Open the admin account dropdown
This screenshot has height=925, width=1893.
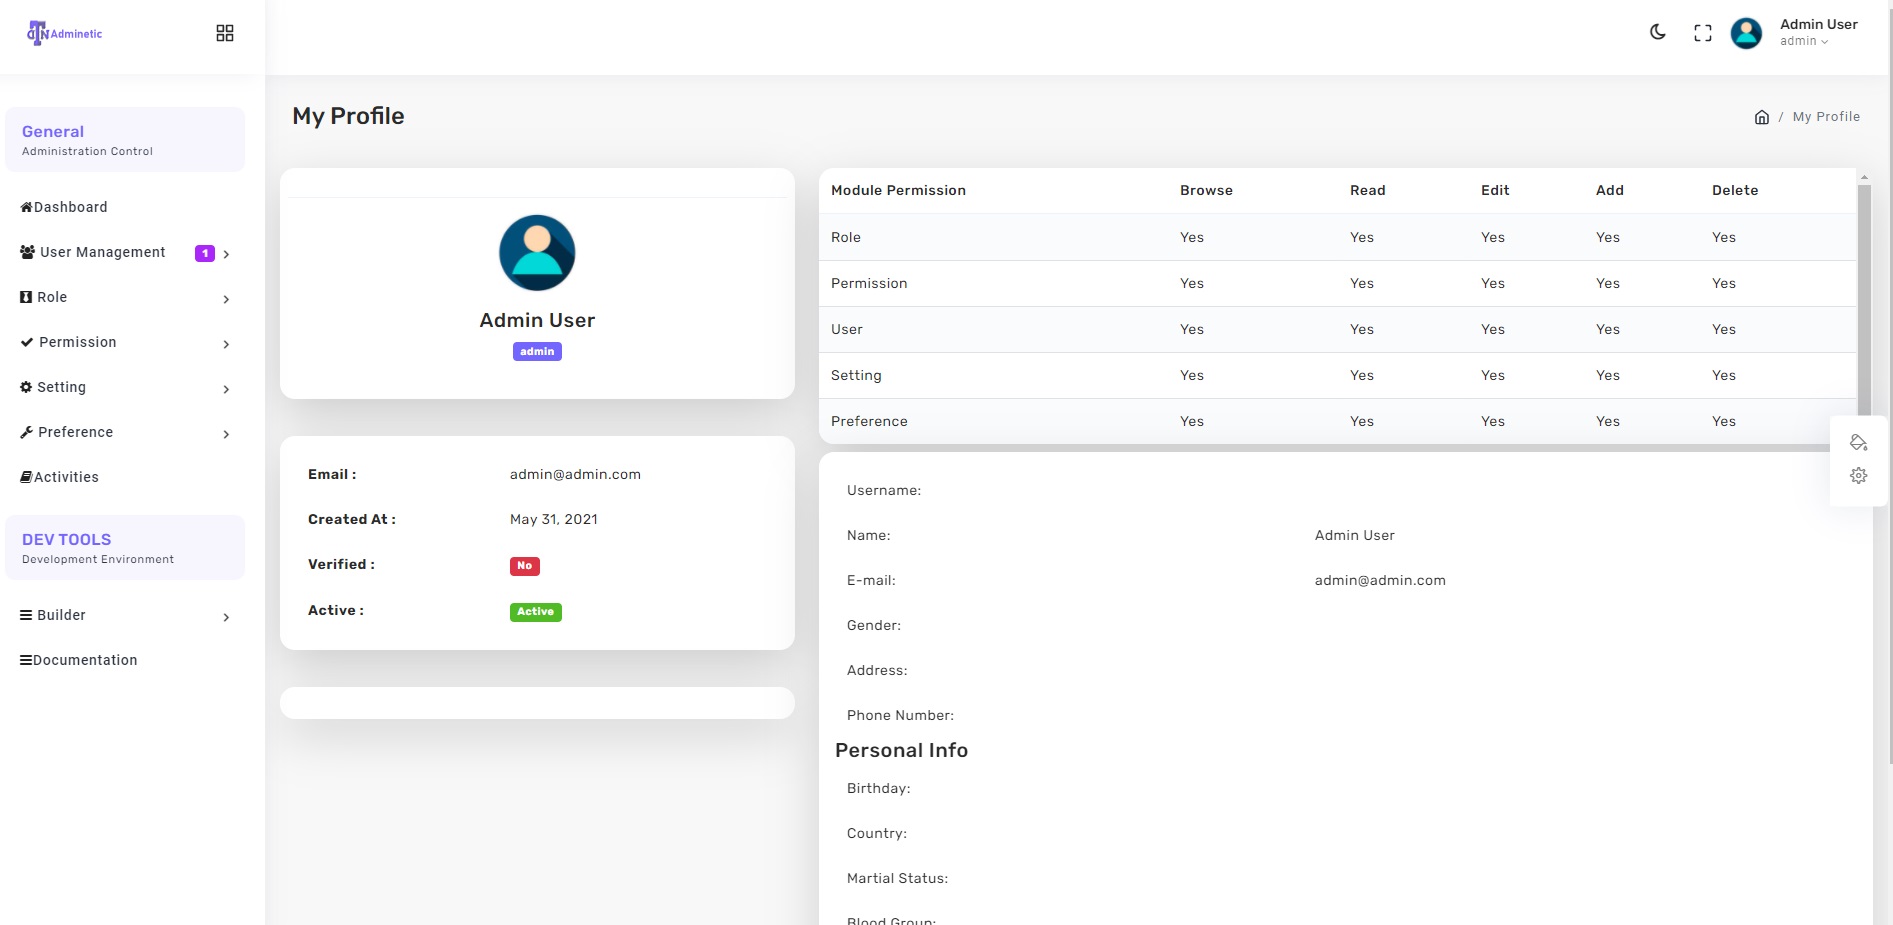pyautogui.click(x=1806, y=40)
